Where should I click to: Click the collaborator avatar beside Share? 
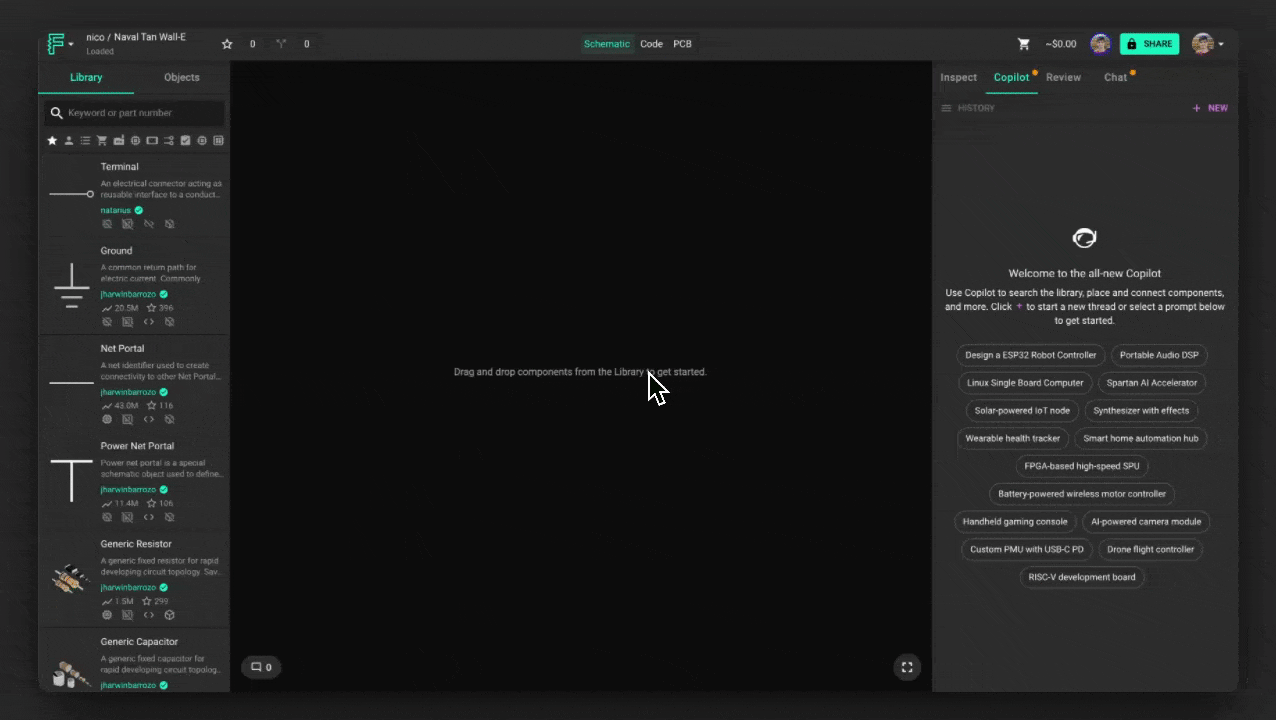pyautogui.click(x=1100, y=44)
